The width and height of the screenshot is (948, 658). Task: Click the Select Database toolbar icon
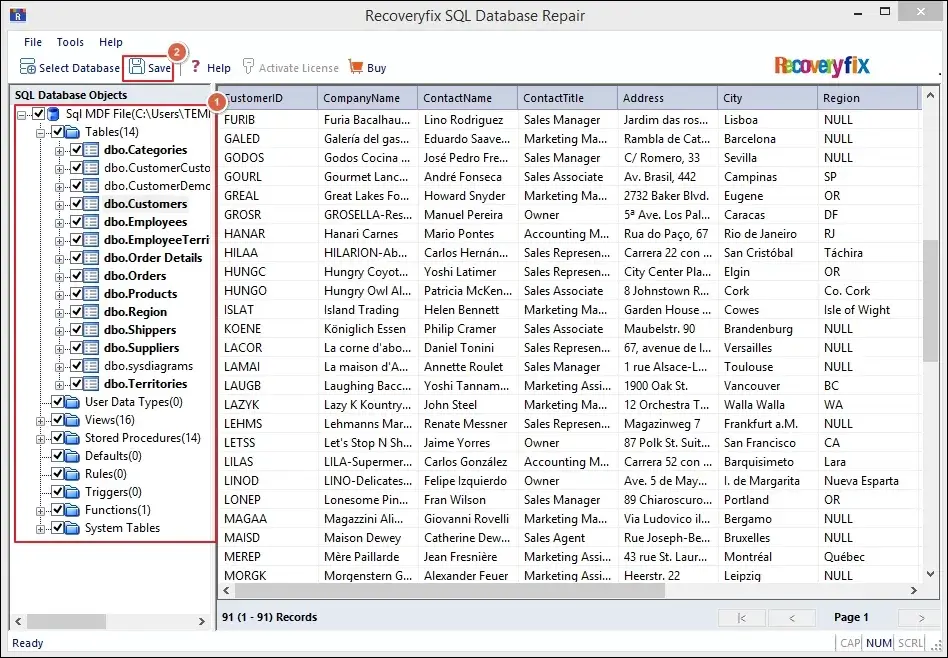click(x=28, y=67)
